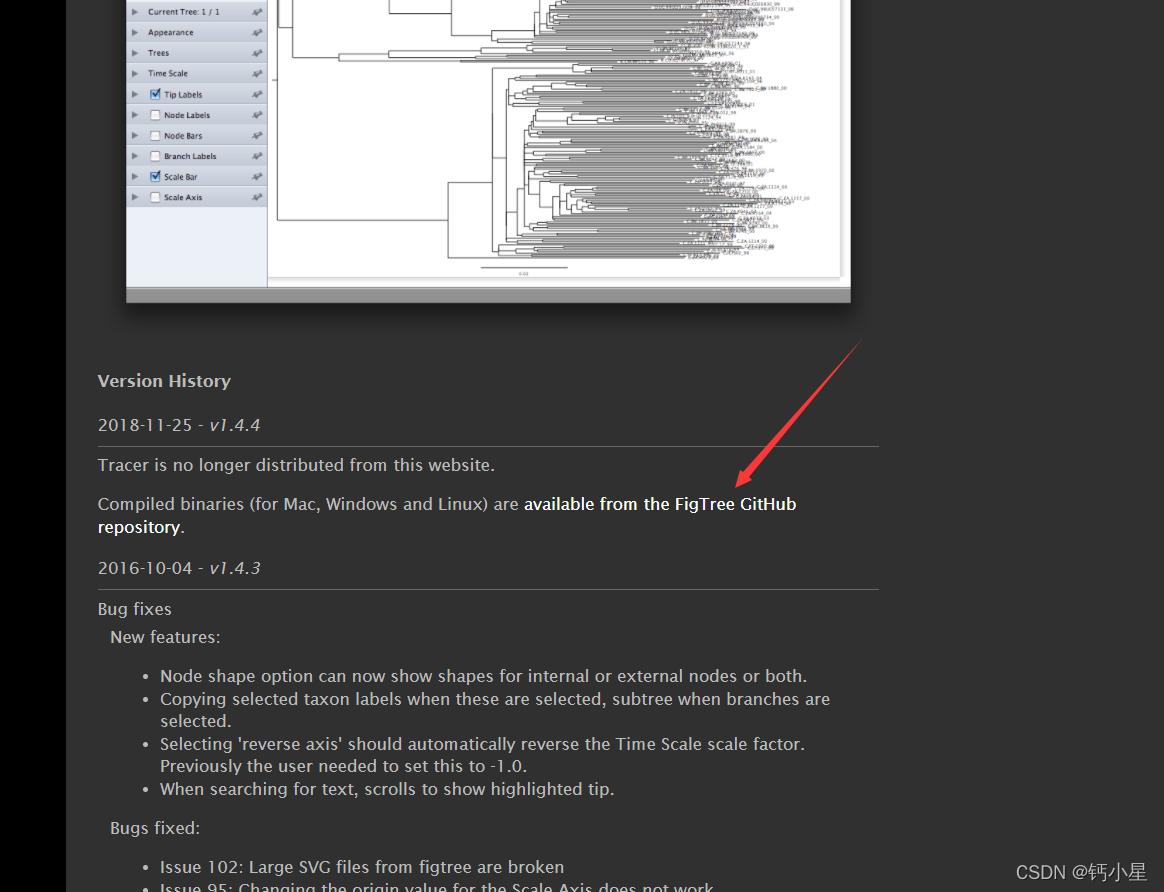1164x892 pixels.
Task: Pin the Branch Labels panel
Action: 257,156
